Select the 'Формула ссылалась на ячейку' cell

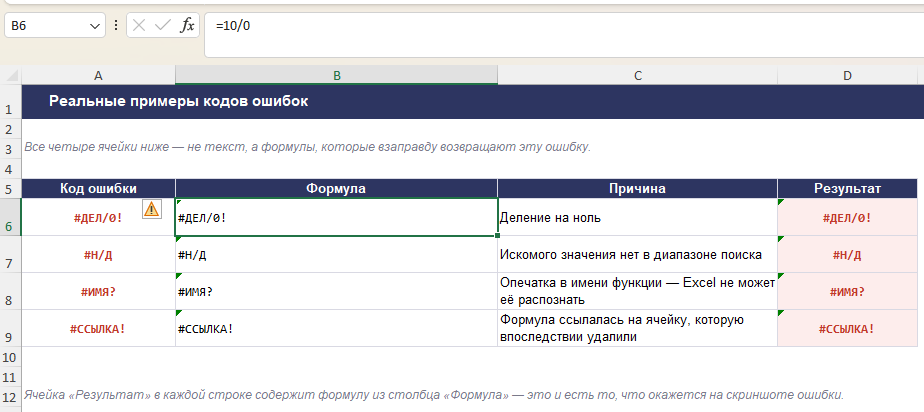pyautogui.click(x=638, y=328)
